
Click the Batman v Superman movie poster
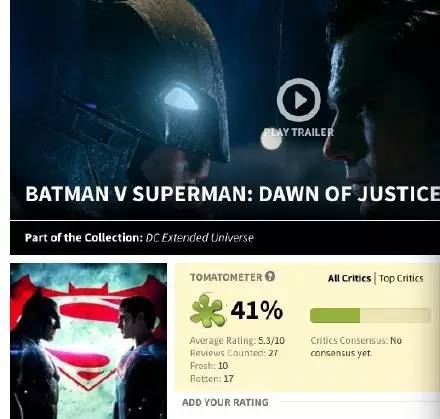(89, 341)
